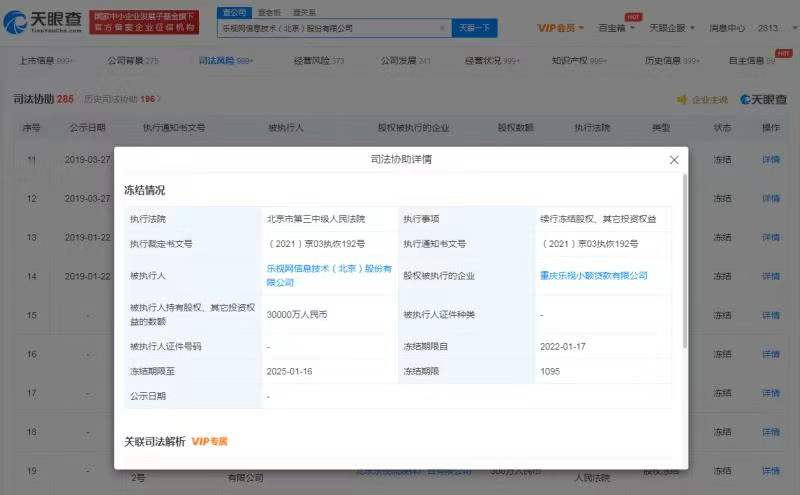Screen dimensions: 800x495
Task: Click the 天眼一下 search button
Action: point(474,28)
